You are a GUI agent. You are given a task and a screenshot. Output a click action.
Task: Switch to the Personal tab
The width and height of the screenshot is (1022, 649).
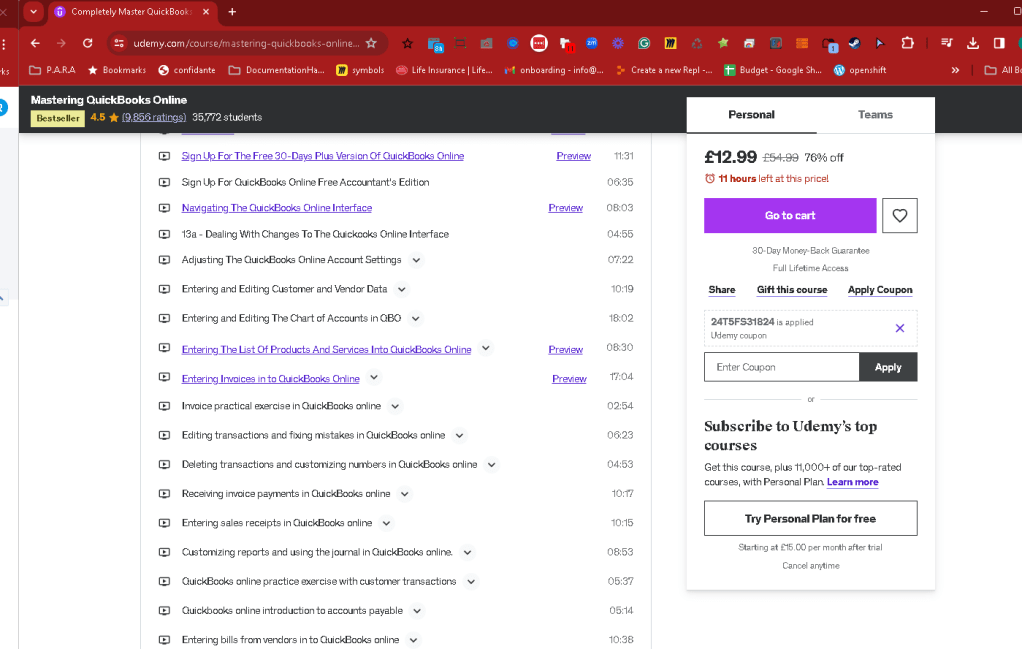(x=752, y=115)
